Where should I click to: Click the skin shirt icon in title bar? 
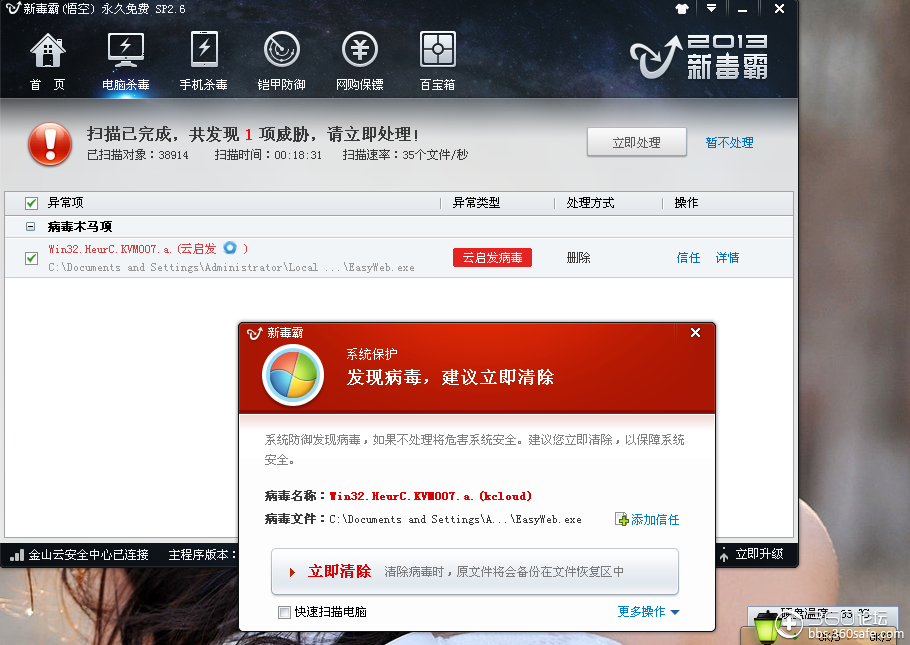pos(682,9)
